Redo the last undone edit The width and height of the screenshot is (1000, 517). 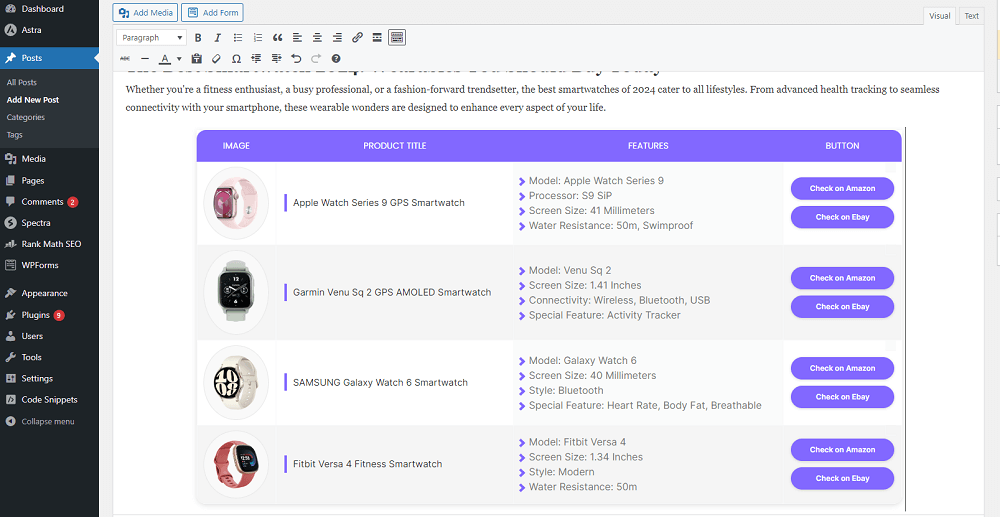coord(316,59)
